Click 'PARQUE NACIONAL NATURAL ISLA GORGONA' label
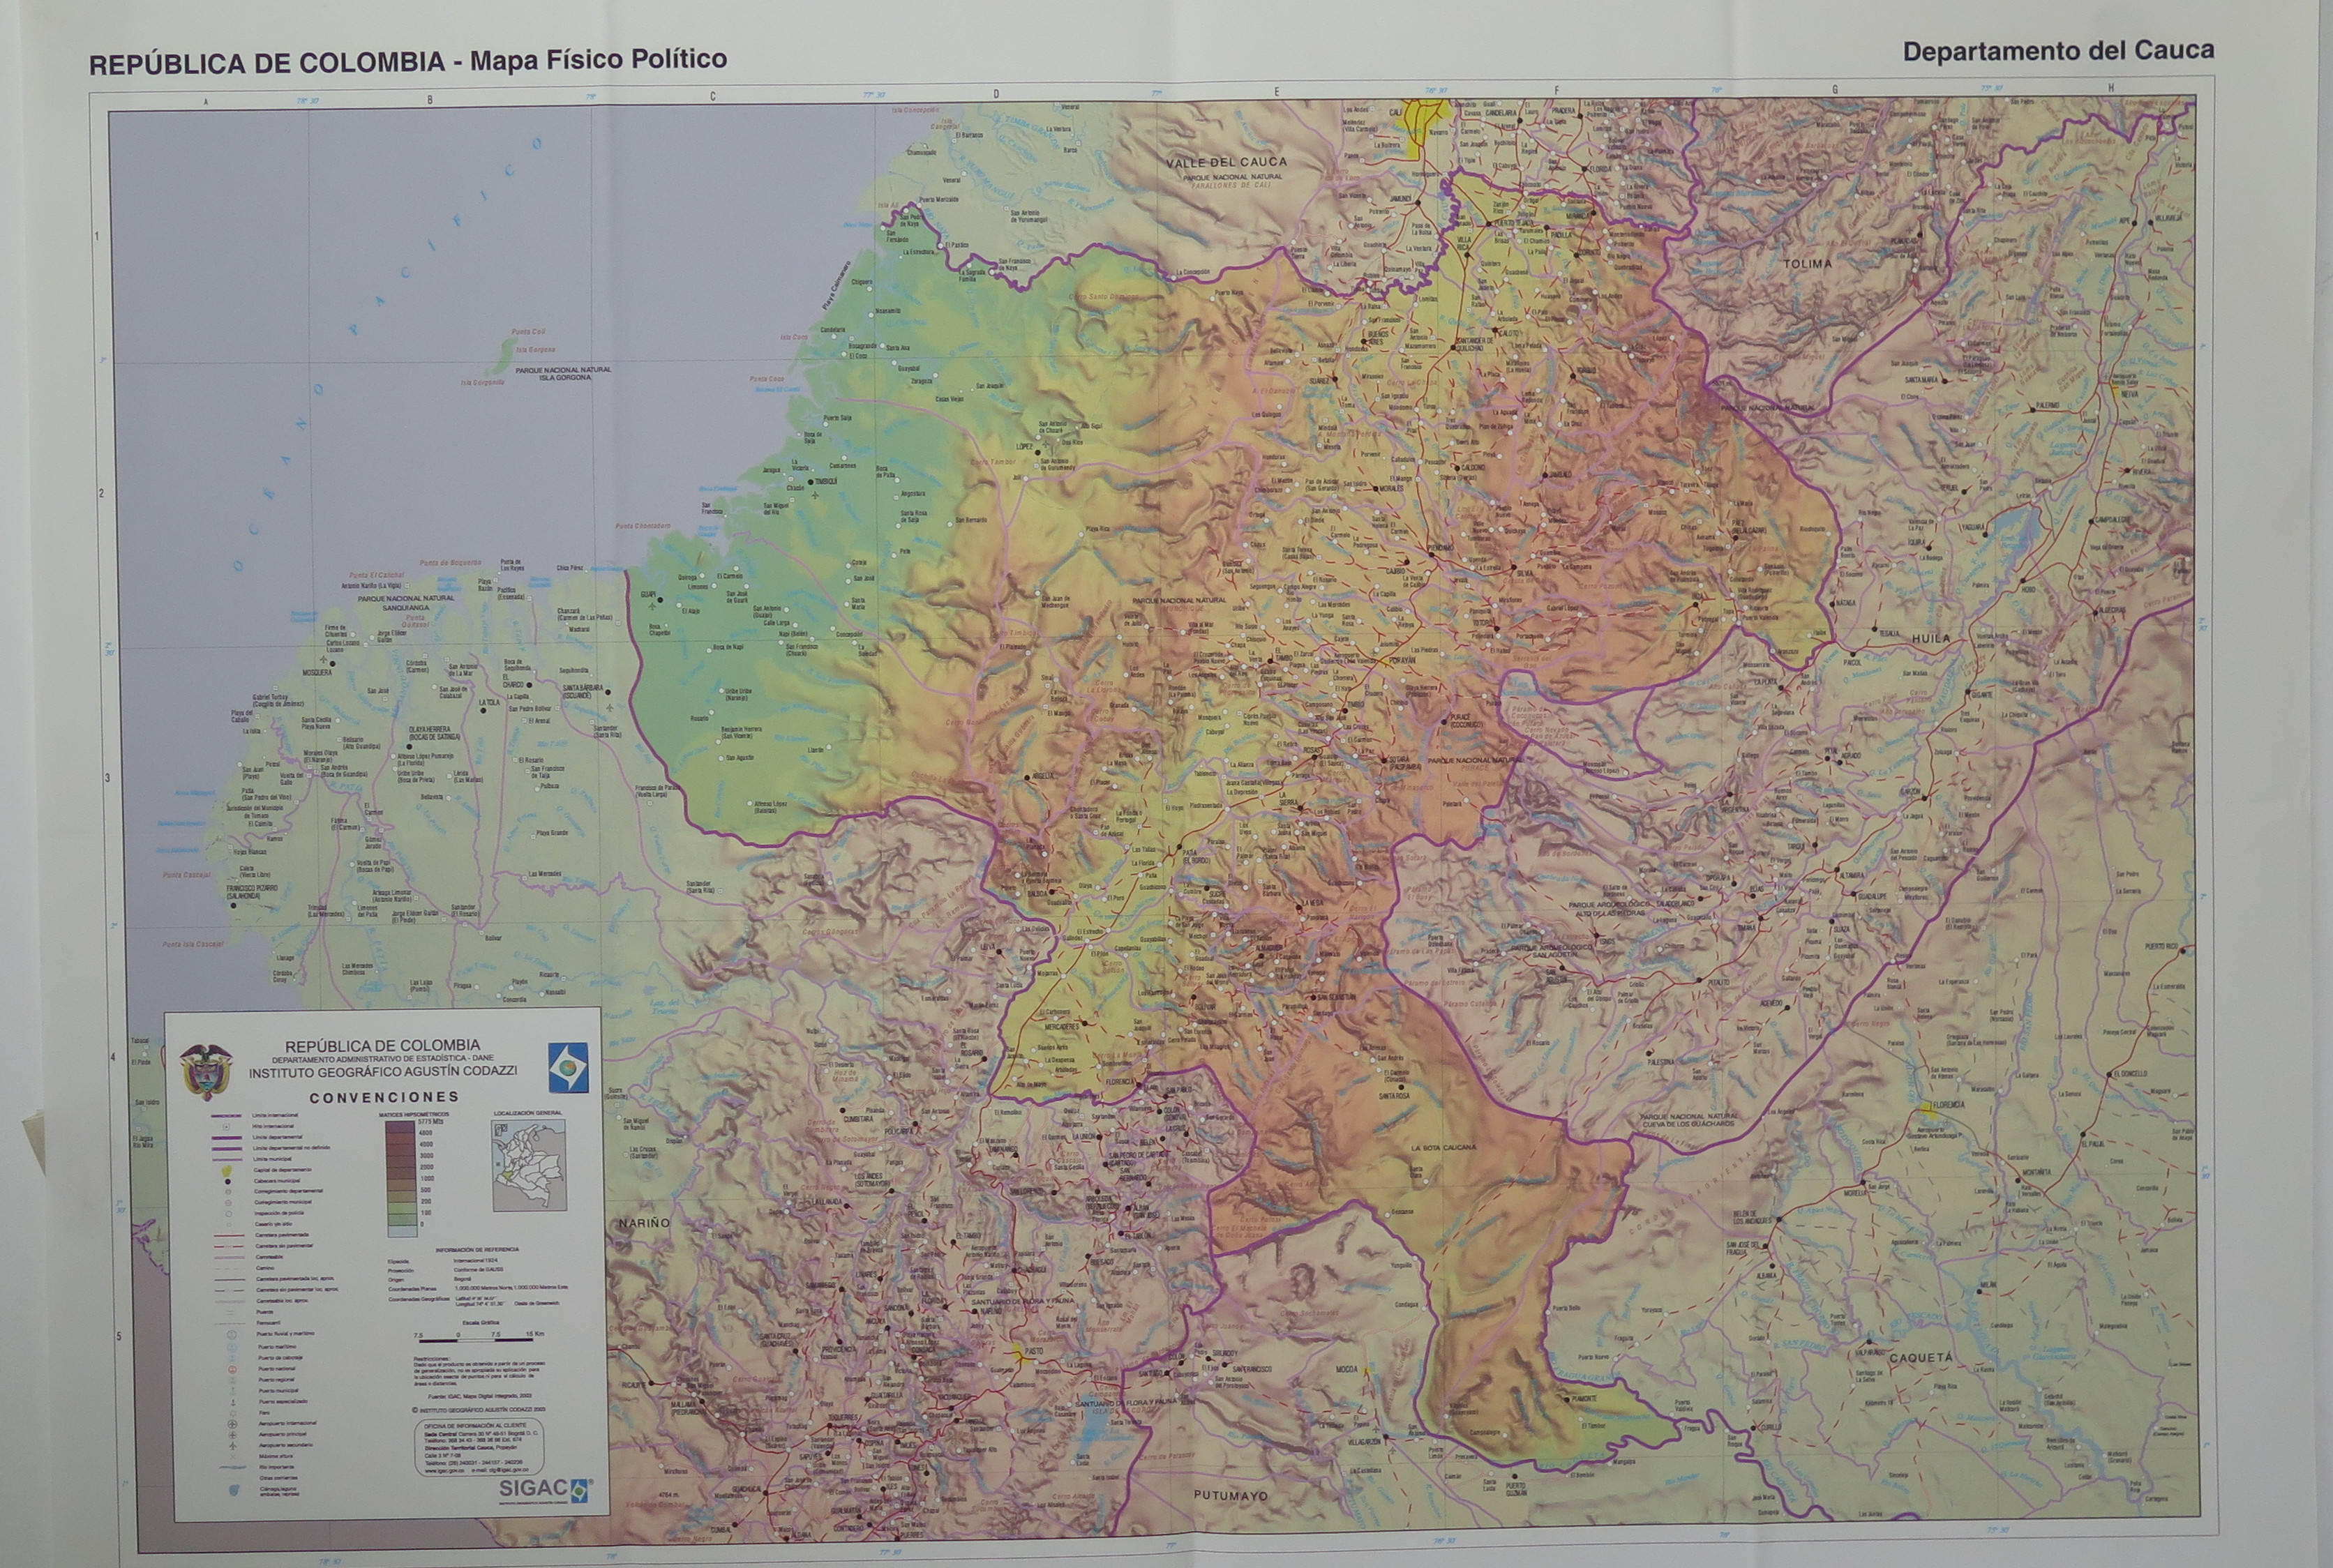The height and width of the screenshot is (1568, 2333). pos(563,375)
